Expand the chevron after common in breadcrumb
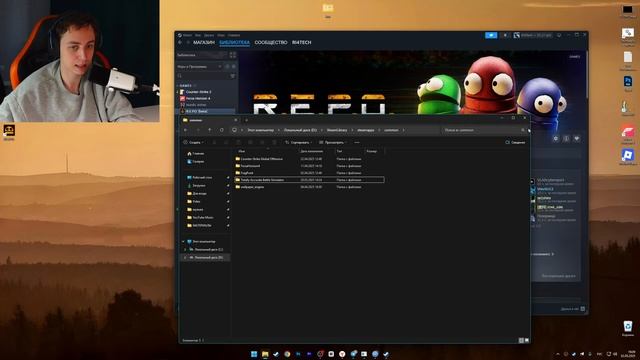 pos(403,130)
